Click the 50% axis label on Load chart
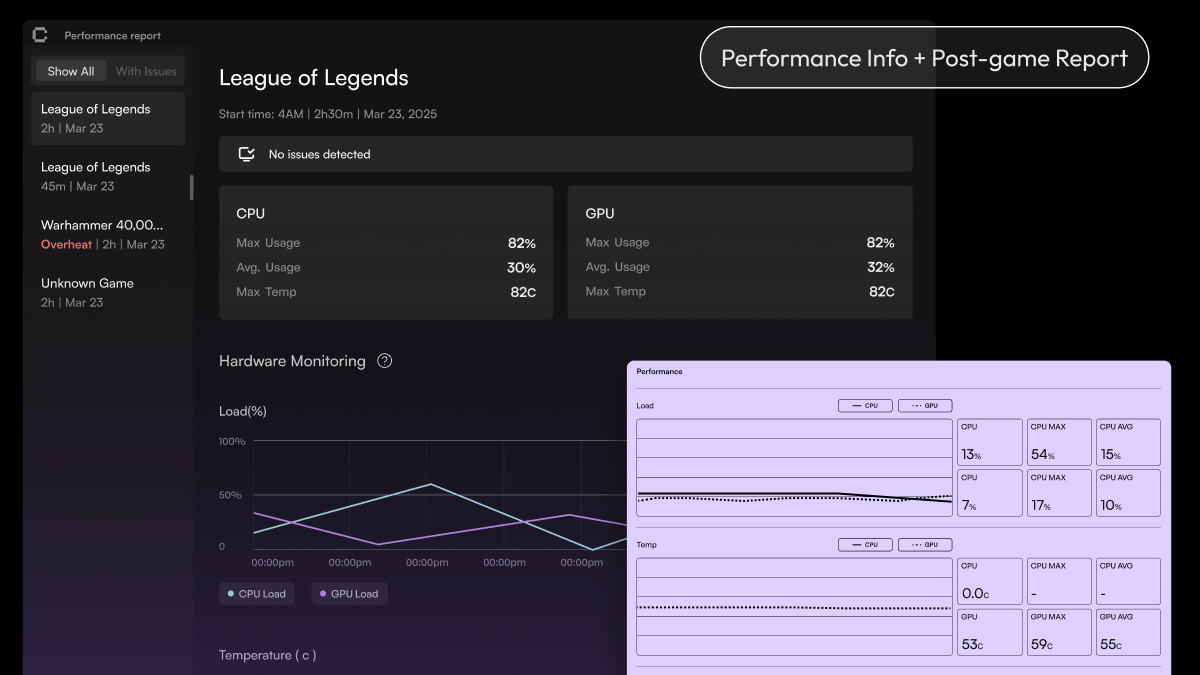The height and width of the screenshot is (675, 1200). tap(230, 495)
